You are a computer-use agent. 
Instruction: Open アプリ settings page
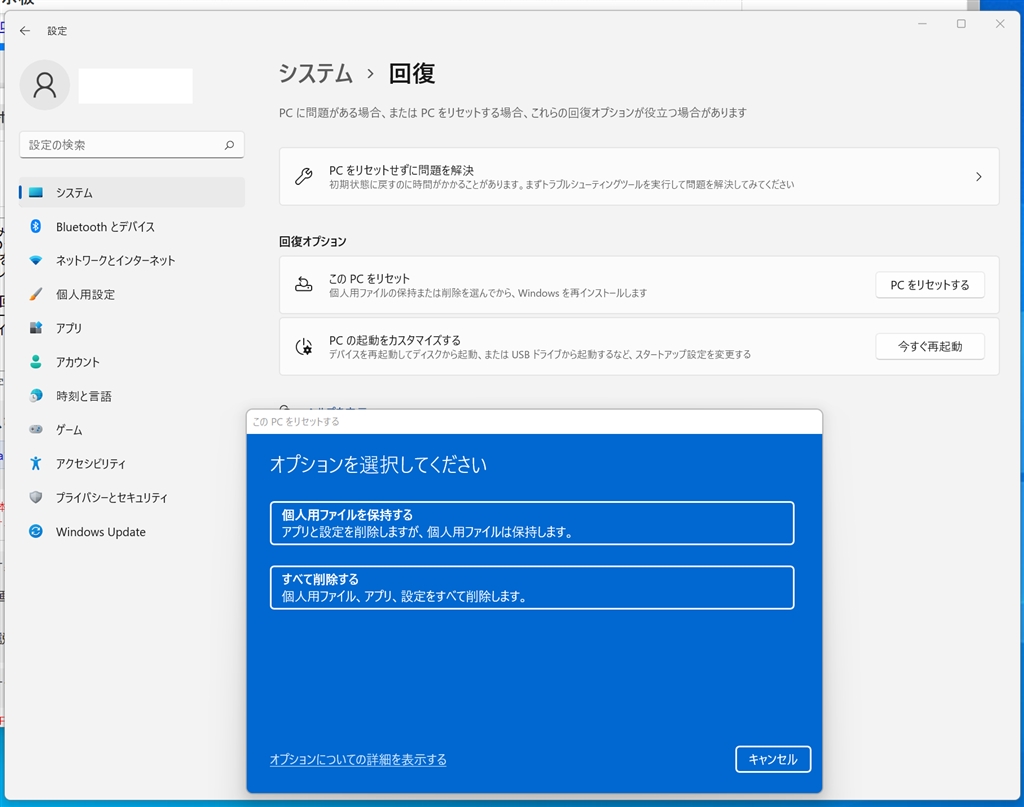[x=132, y=328]
